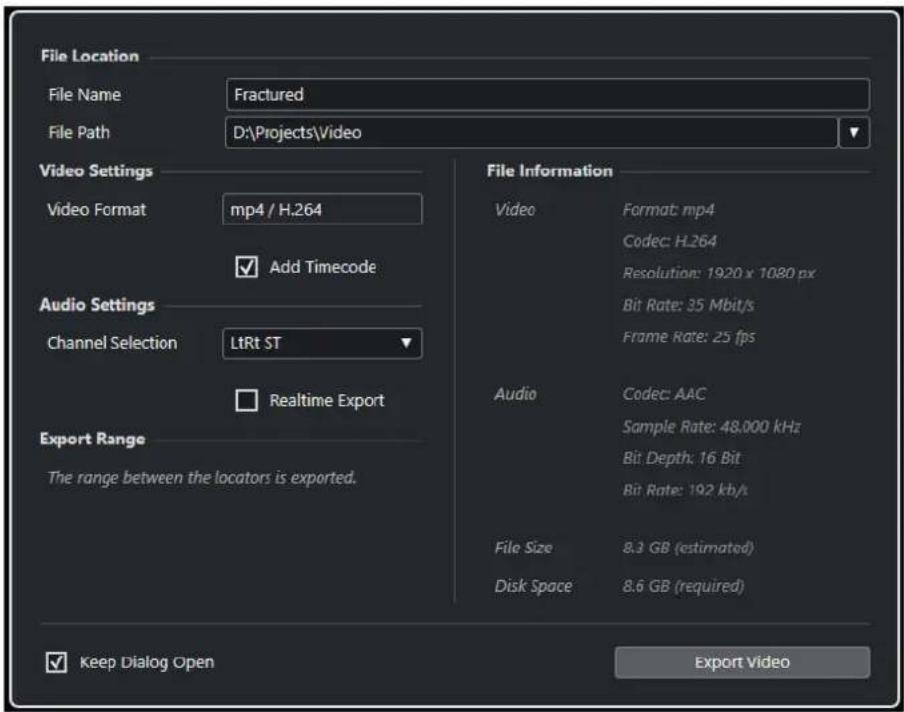Click the Export Video button
The height and width of the screenshot is (712, 904).
[x=742, y=662]
